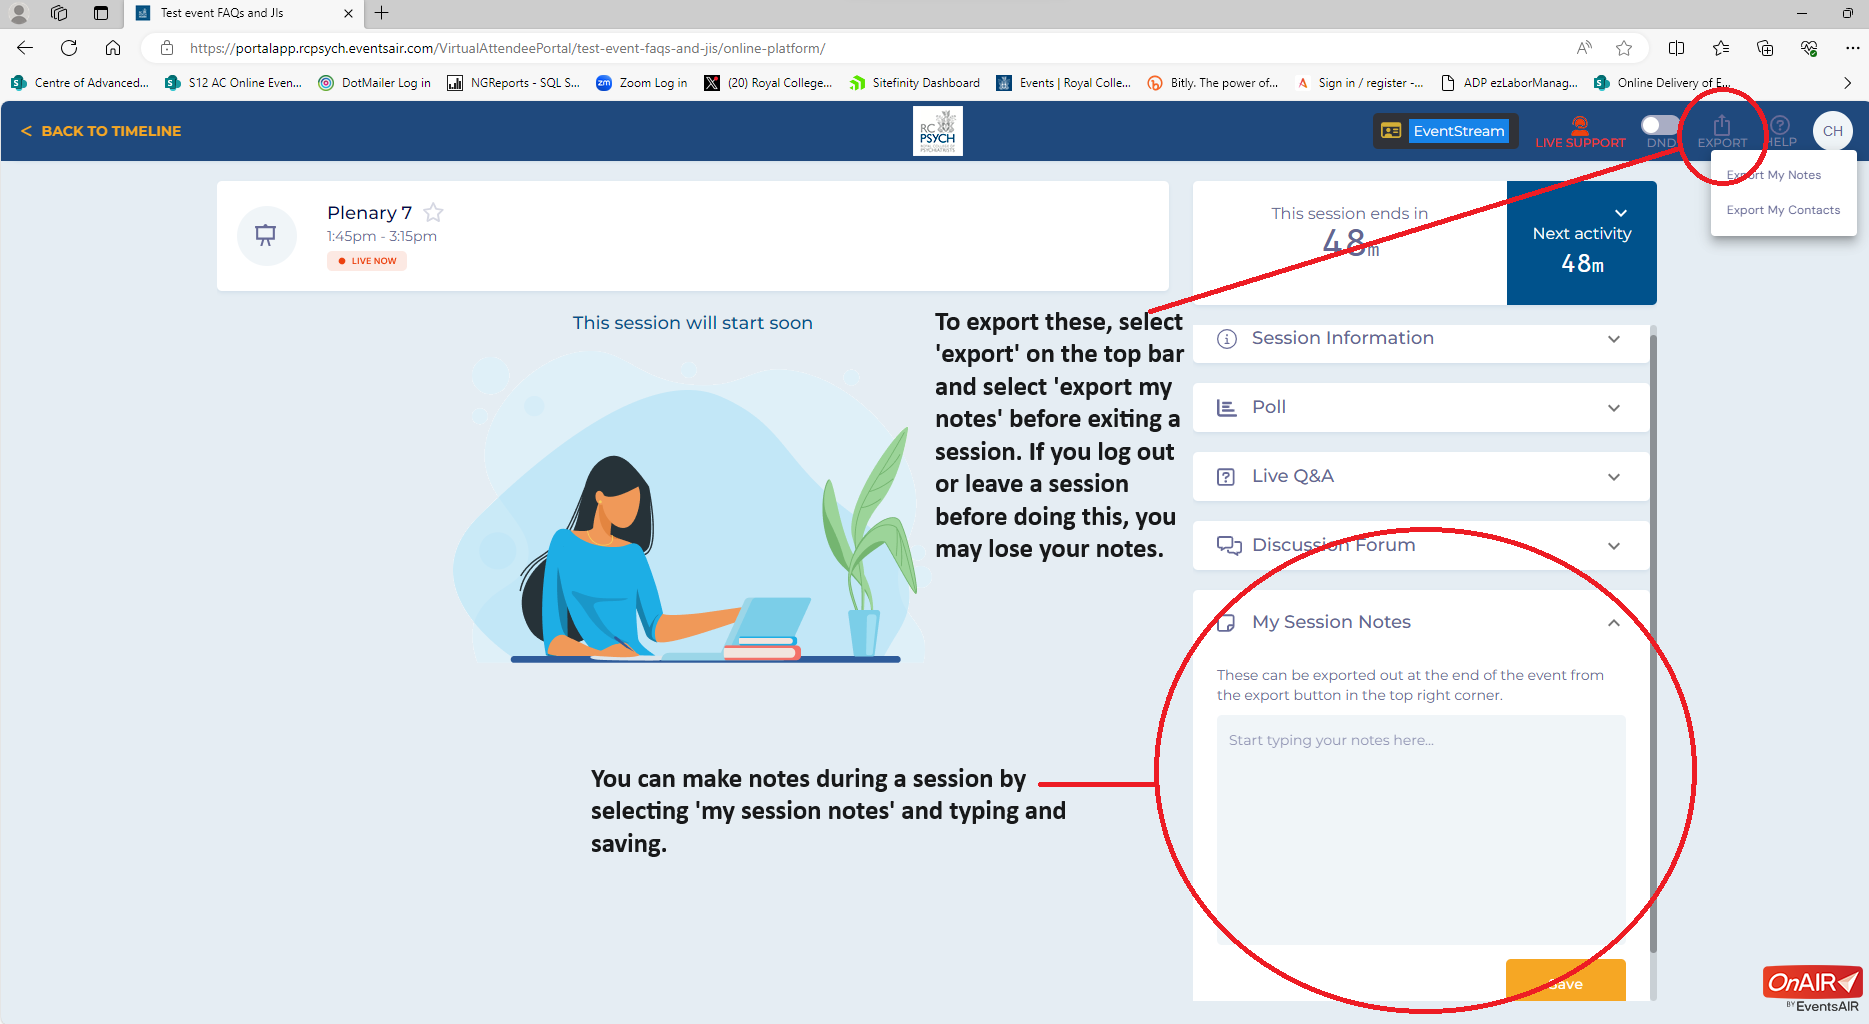Expand the Session Information section
Viewport: 1869px width, 1024px height.
point(1420,338)
